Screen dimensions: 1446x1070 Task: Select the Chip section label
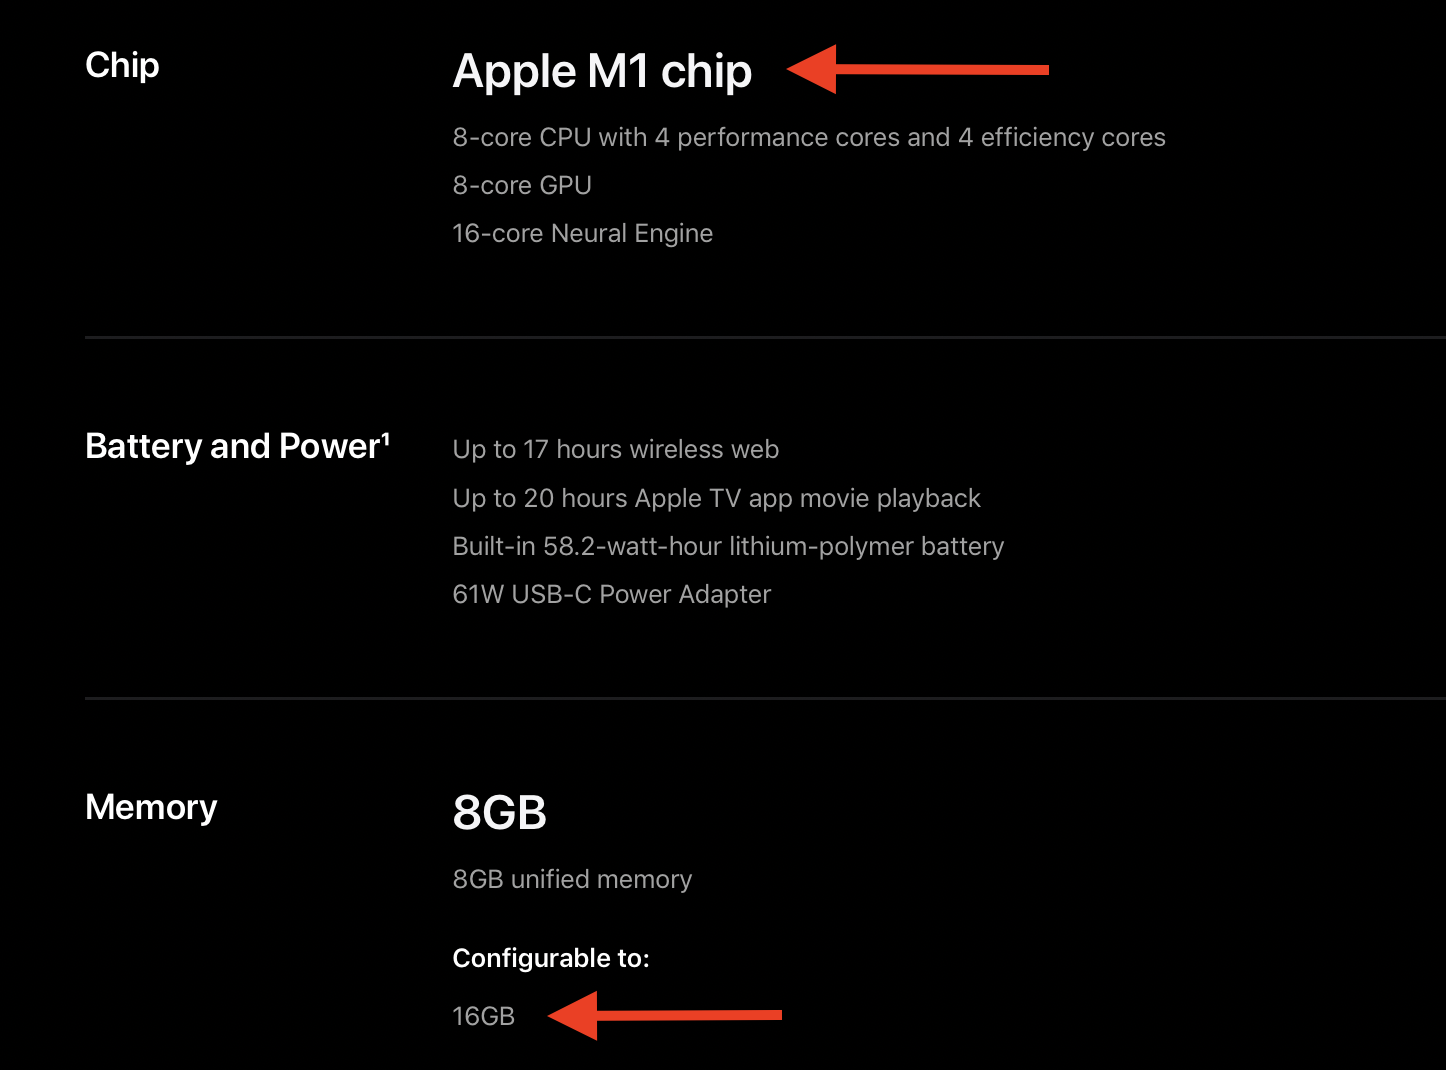coord(122,65)
